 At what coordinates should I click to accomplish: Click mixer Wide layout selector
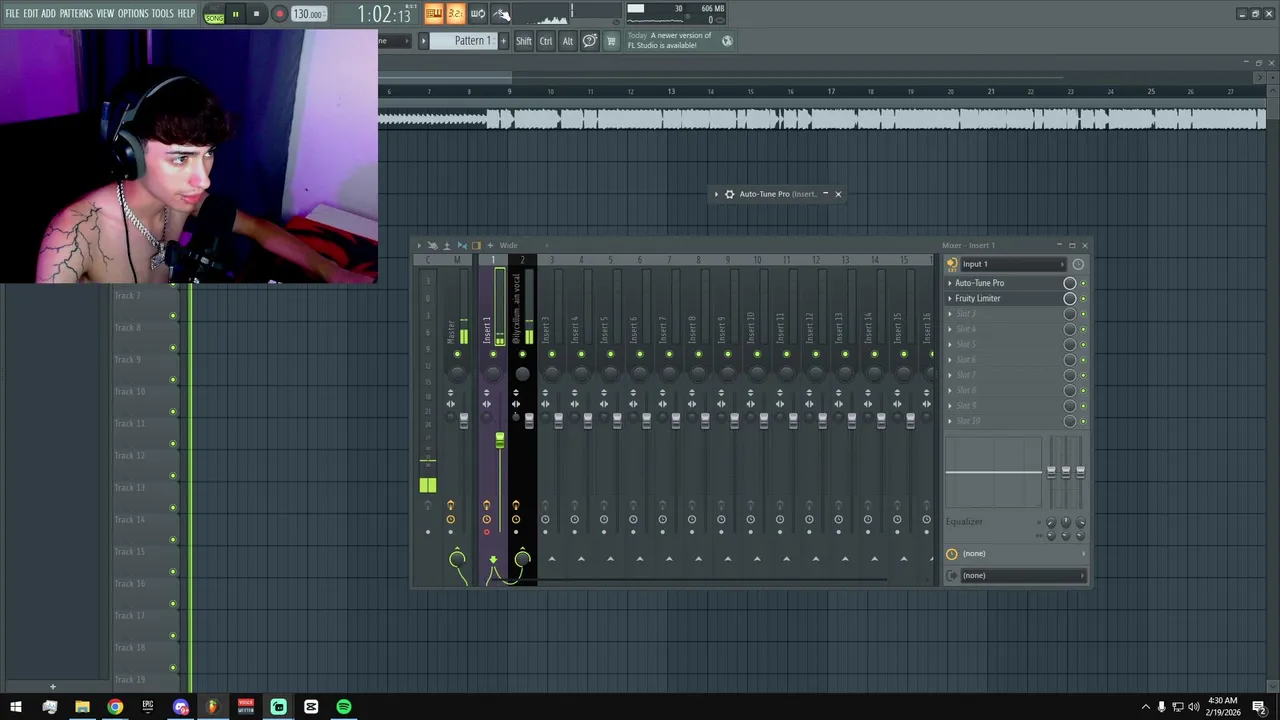pos(508,245)
